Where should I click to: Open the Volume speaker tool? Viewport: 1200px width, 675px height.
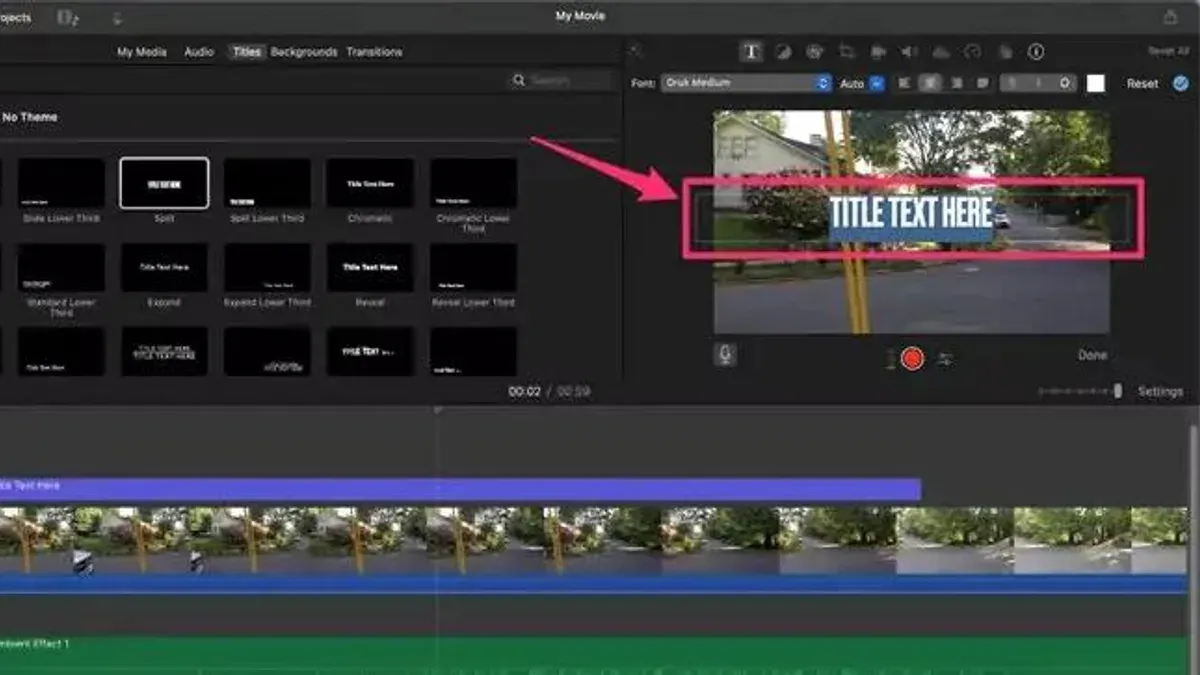coord(909,52)
